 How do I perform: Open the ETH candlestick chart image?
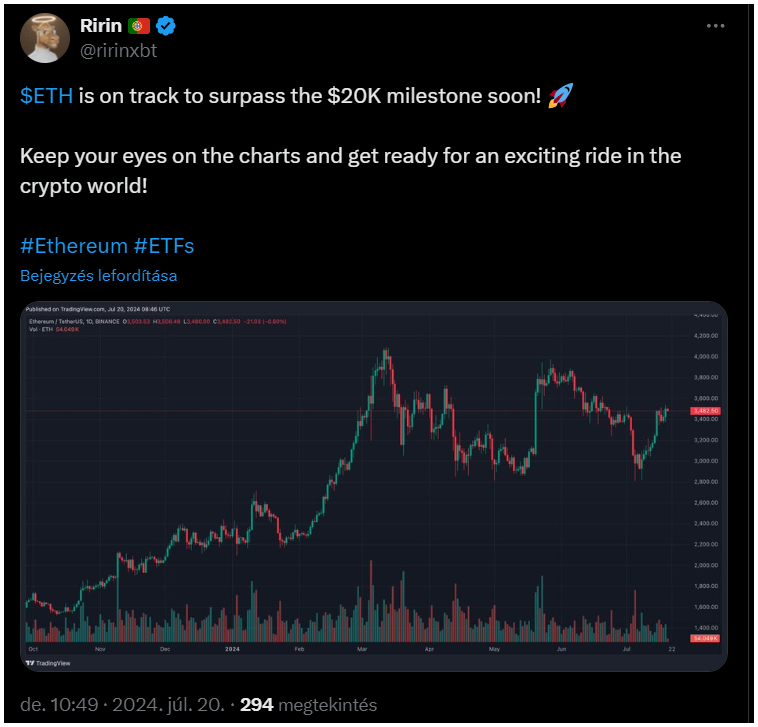(x=374, y=486)
